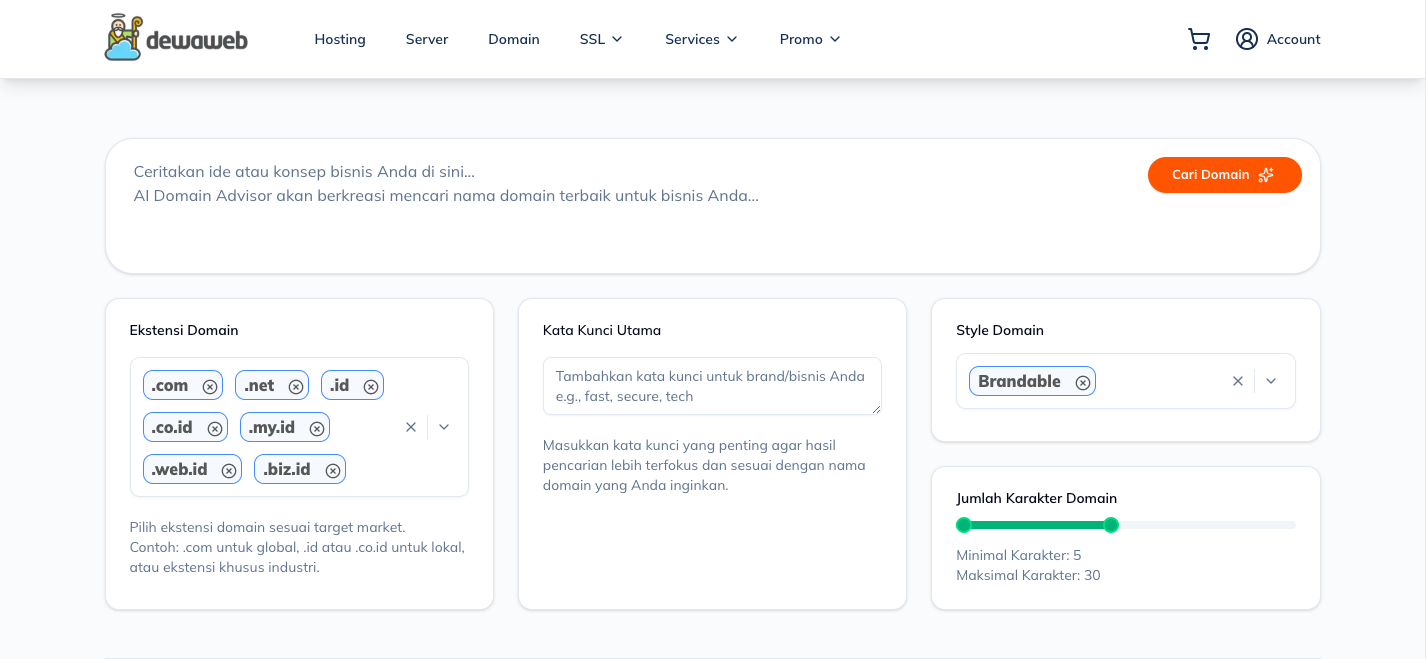1426x659 pixels.
Task: Click the Brandable tag label
Action: pyautogui.click(x=1019, y=382)
